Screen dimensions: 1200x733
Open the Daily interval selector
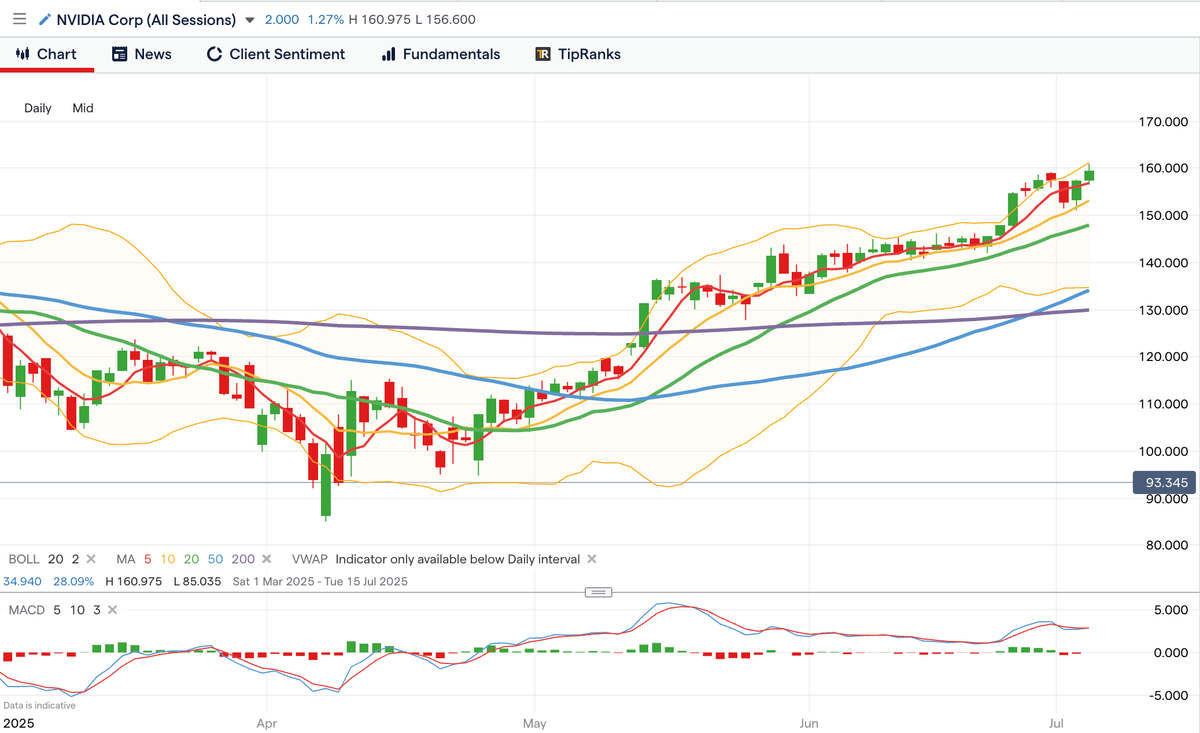tap(38, 108)
